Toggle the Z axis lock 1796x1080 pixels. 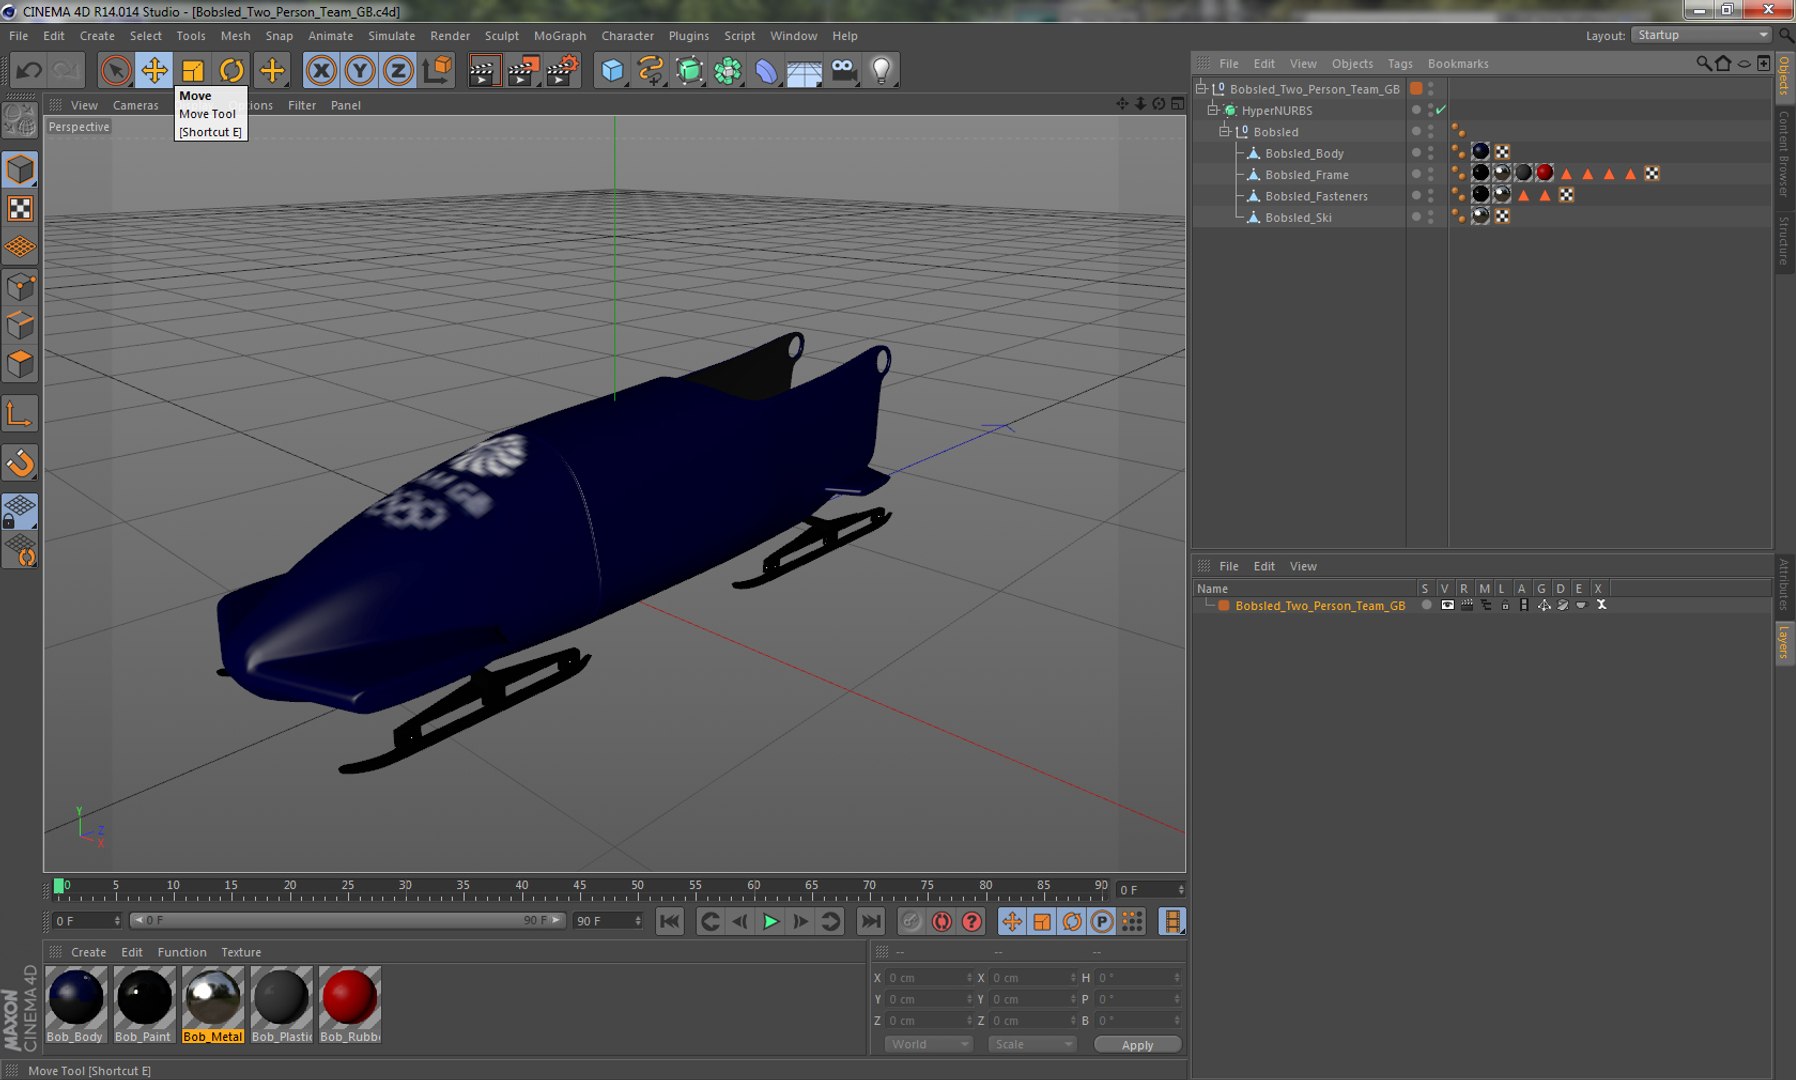click(398, 70)
